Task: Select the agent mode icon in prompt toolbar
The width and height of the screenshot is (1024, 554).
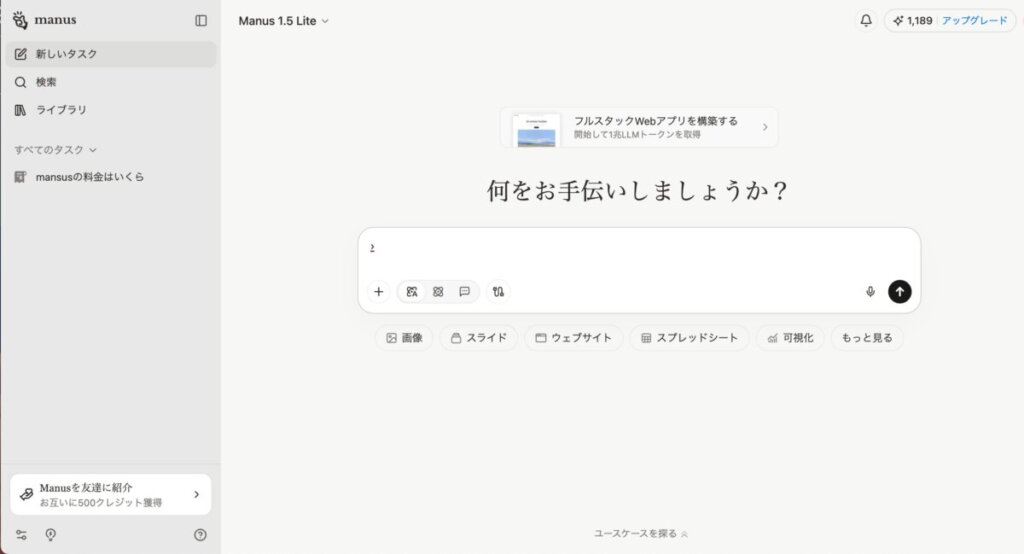Action: pyautogui.click(x=412, y=292)
